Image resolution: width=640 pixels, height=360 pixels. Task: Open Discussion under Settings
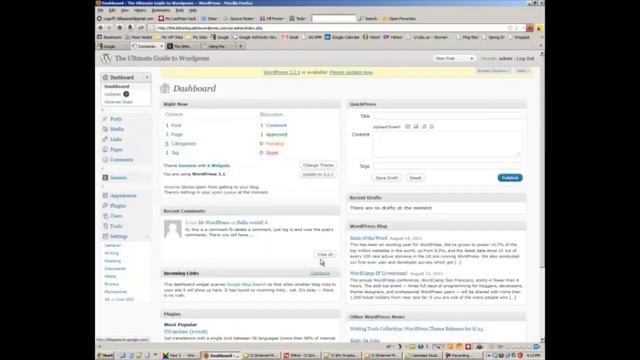coord(115,269)
